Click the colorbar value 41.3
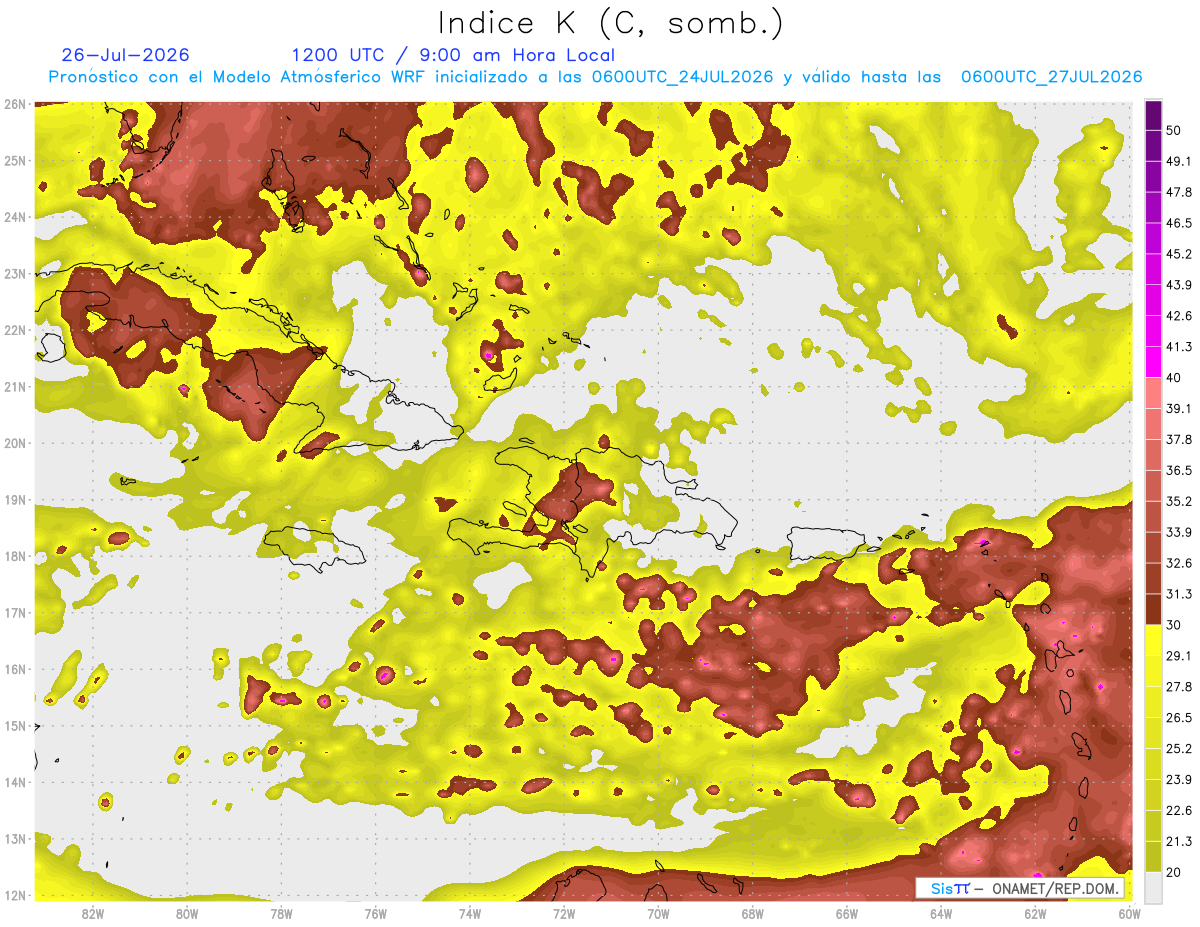Image resolution: width=1200 pixels, height=927 pixels. tap(1179, 347)
